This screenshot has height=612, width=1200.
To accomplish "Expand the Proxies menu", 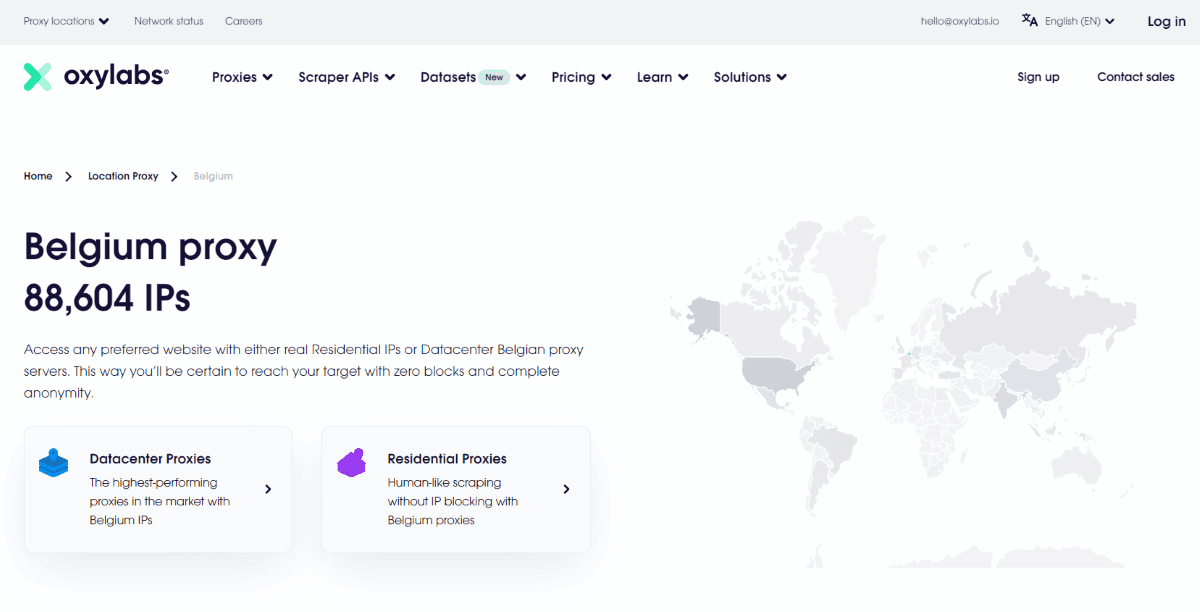I will tap(242, 77).
